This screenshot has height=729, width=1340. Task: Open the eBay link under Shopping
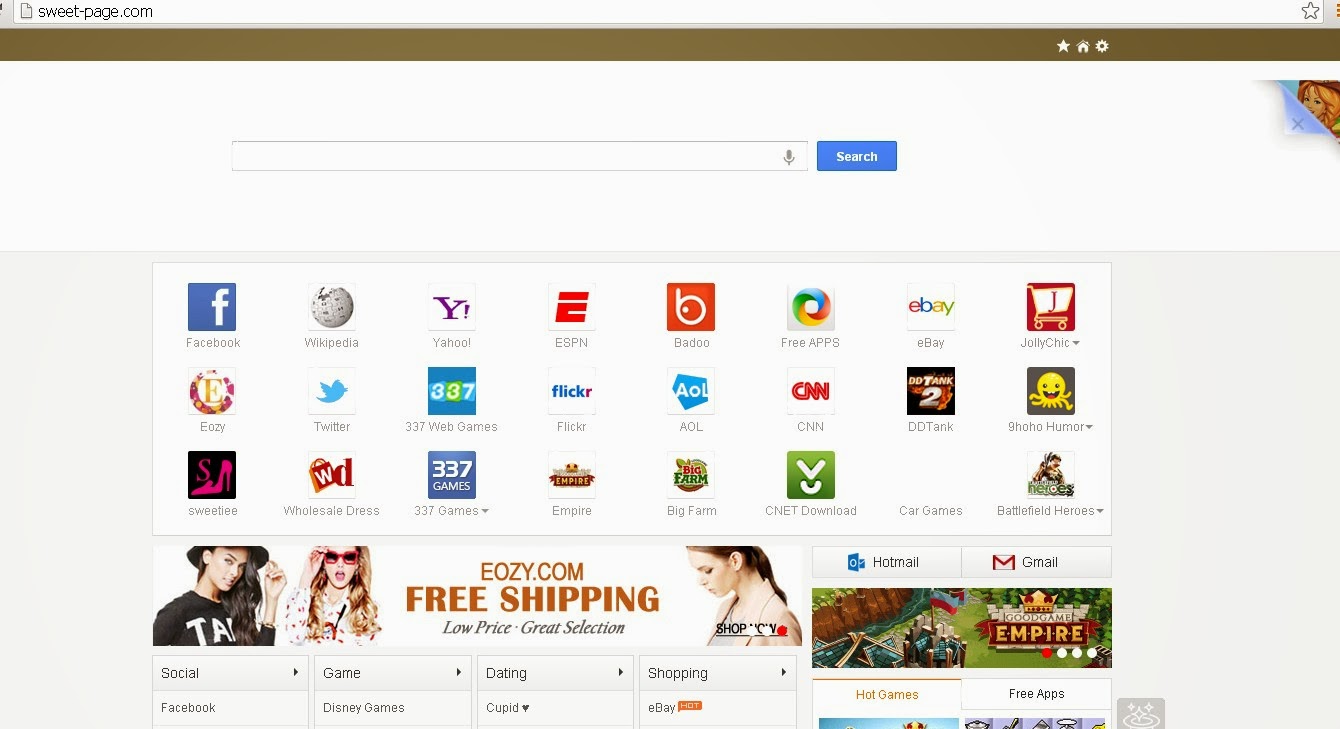(662, 708)
